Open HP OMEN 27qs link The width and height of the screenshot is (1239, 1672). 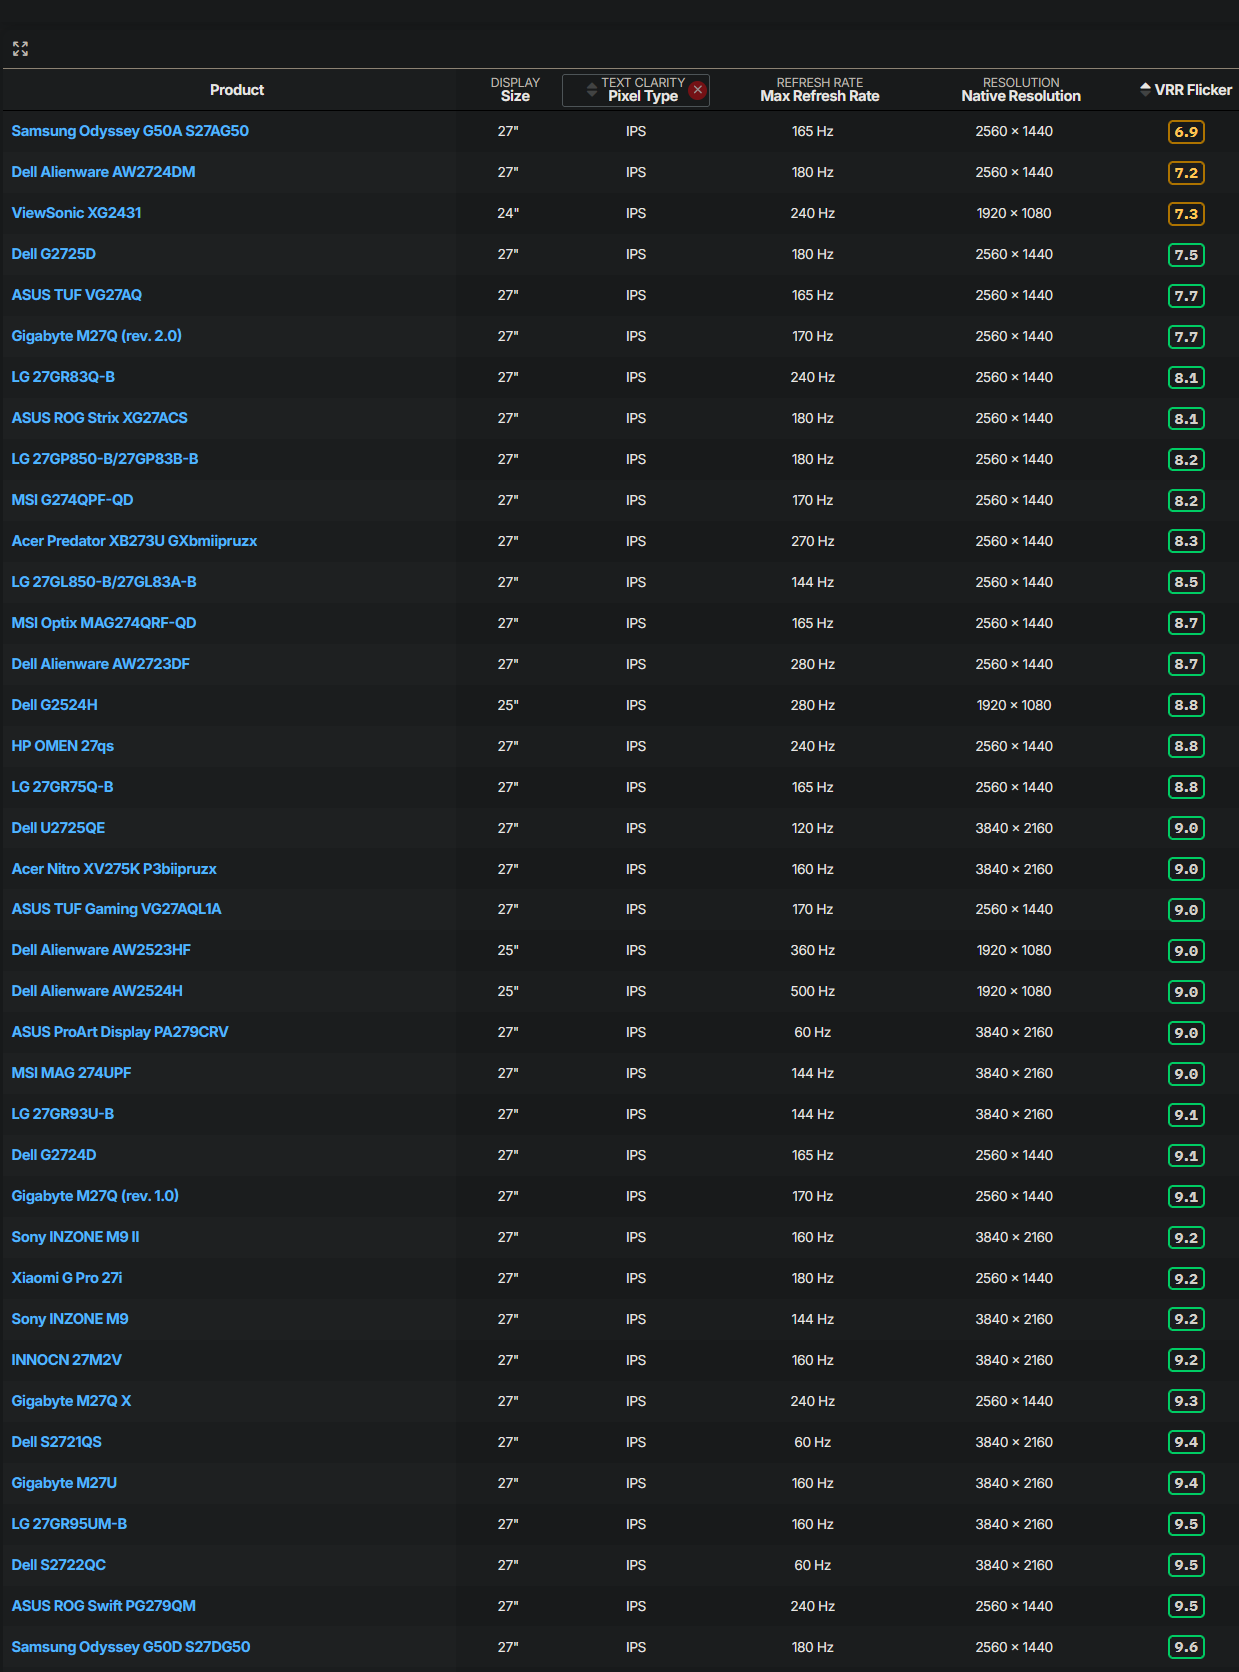tap(63, 746)
